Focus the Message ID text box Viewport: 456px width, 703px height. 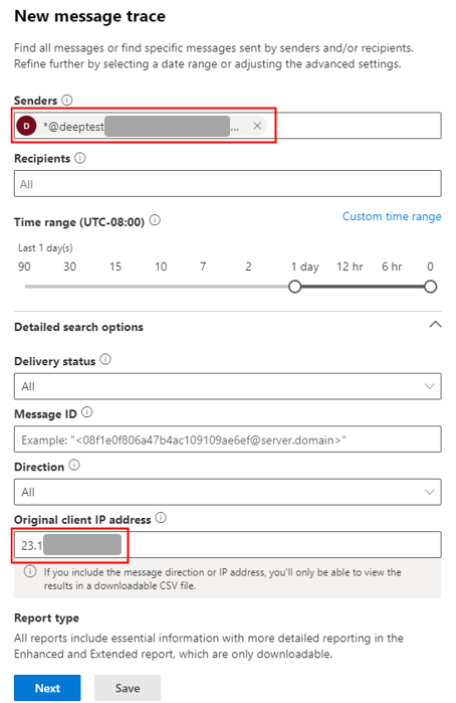click(x=227, y=439)
